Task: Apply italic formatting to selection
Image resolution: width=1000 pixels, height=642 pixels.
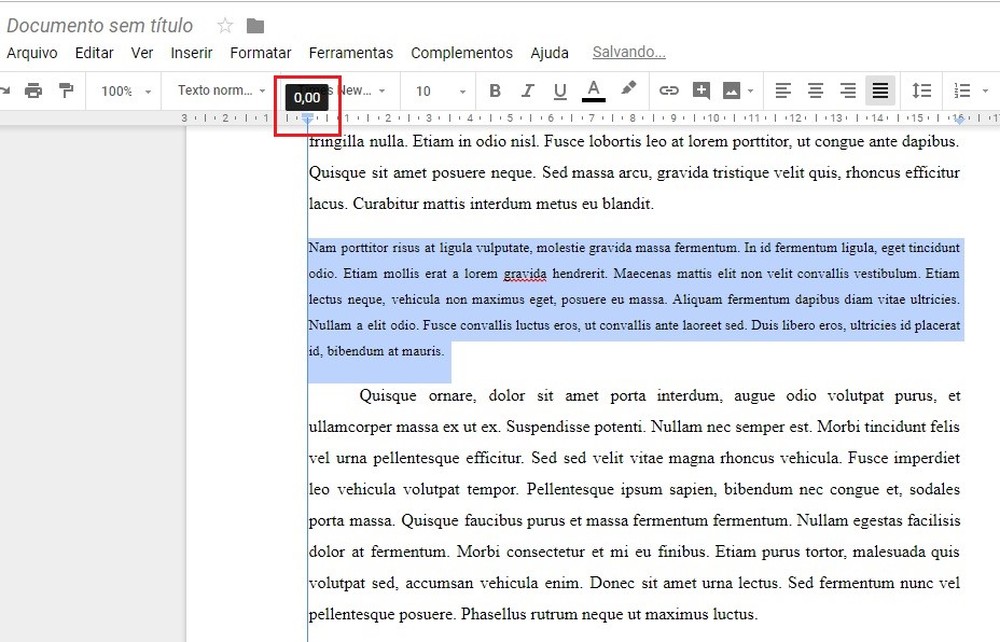Action: [528, 90]
